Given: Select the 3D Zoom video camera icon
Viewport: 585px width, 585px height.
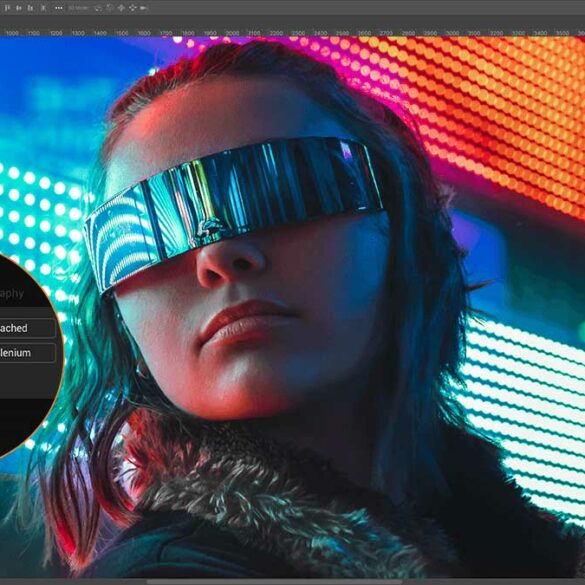Looking at the screenshot, I should 144,8.
